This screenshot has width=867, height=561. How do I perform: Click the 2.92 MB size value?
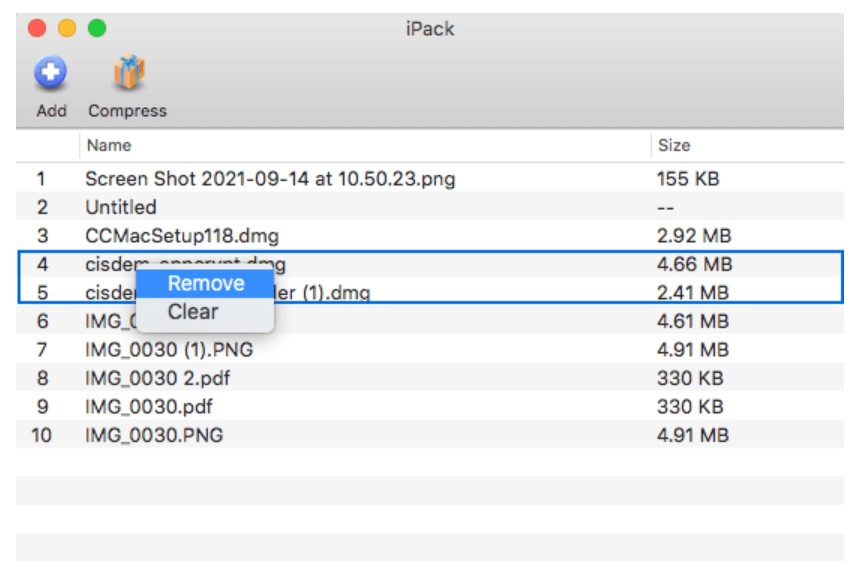pyautogui.click(x=694, y=235)
